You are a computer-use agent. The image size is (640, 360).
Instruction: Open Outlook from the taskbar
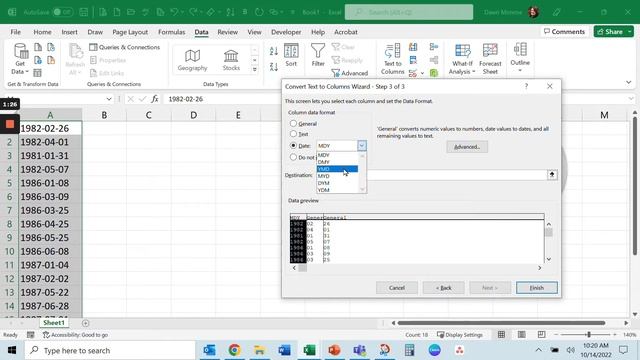(209, 350)
